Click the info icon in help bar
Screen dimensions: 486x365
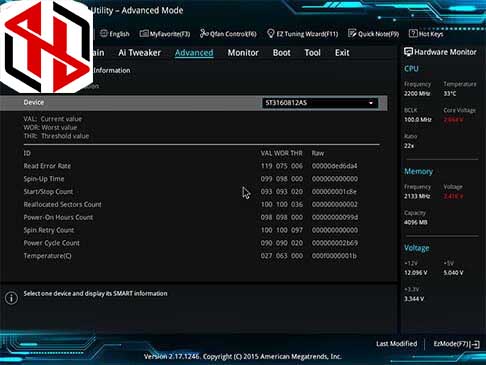coord(12,298)
